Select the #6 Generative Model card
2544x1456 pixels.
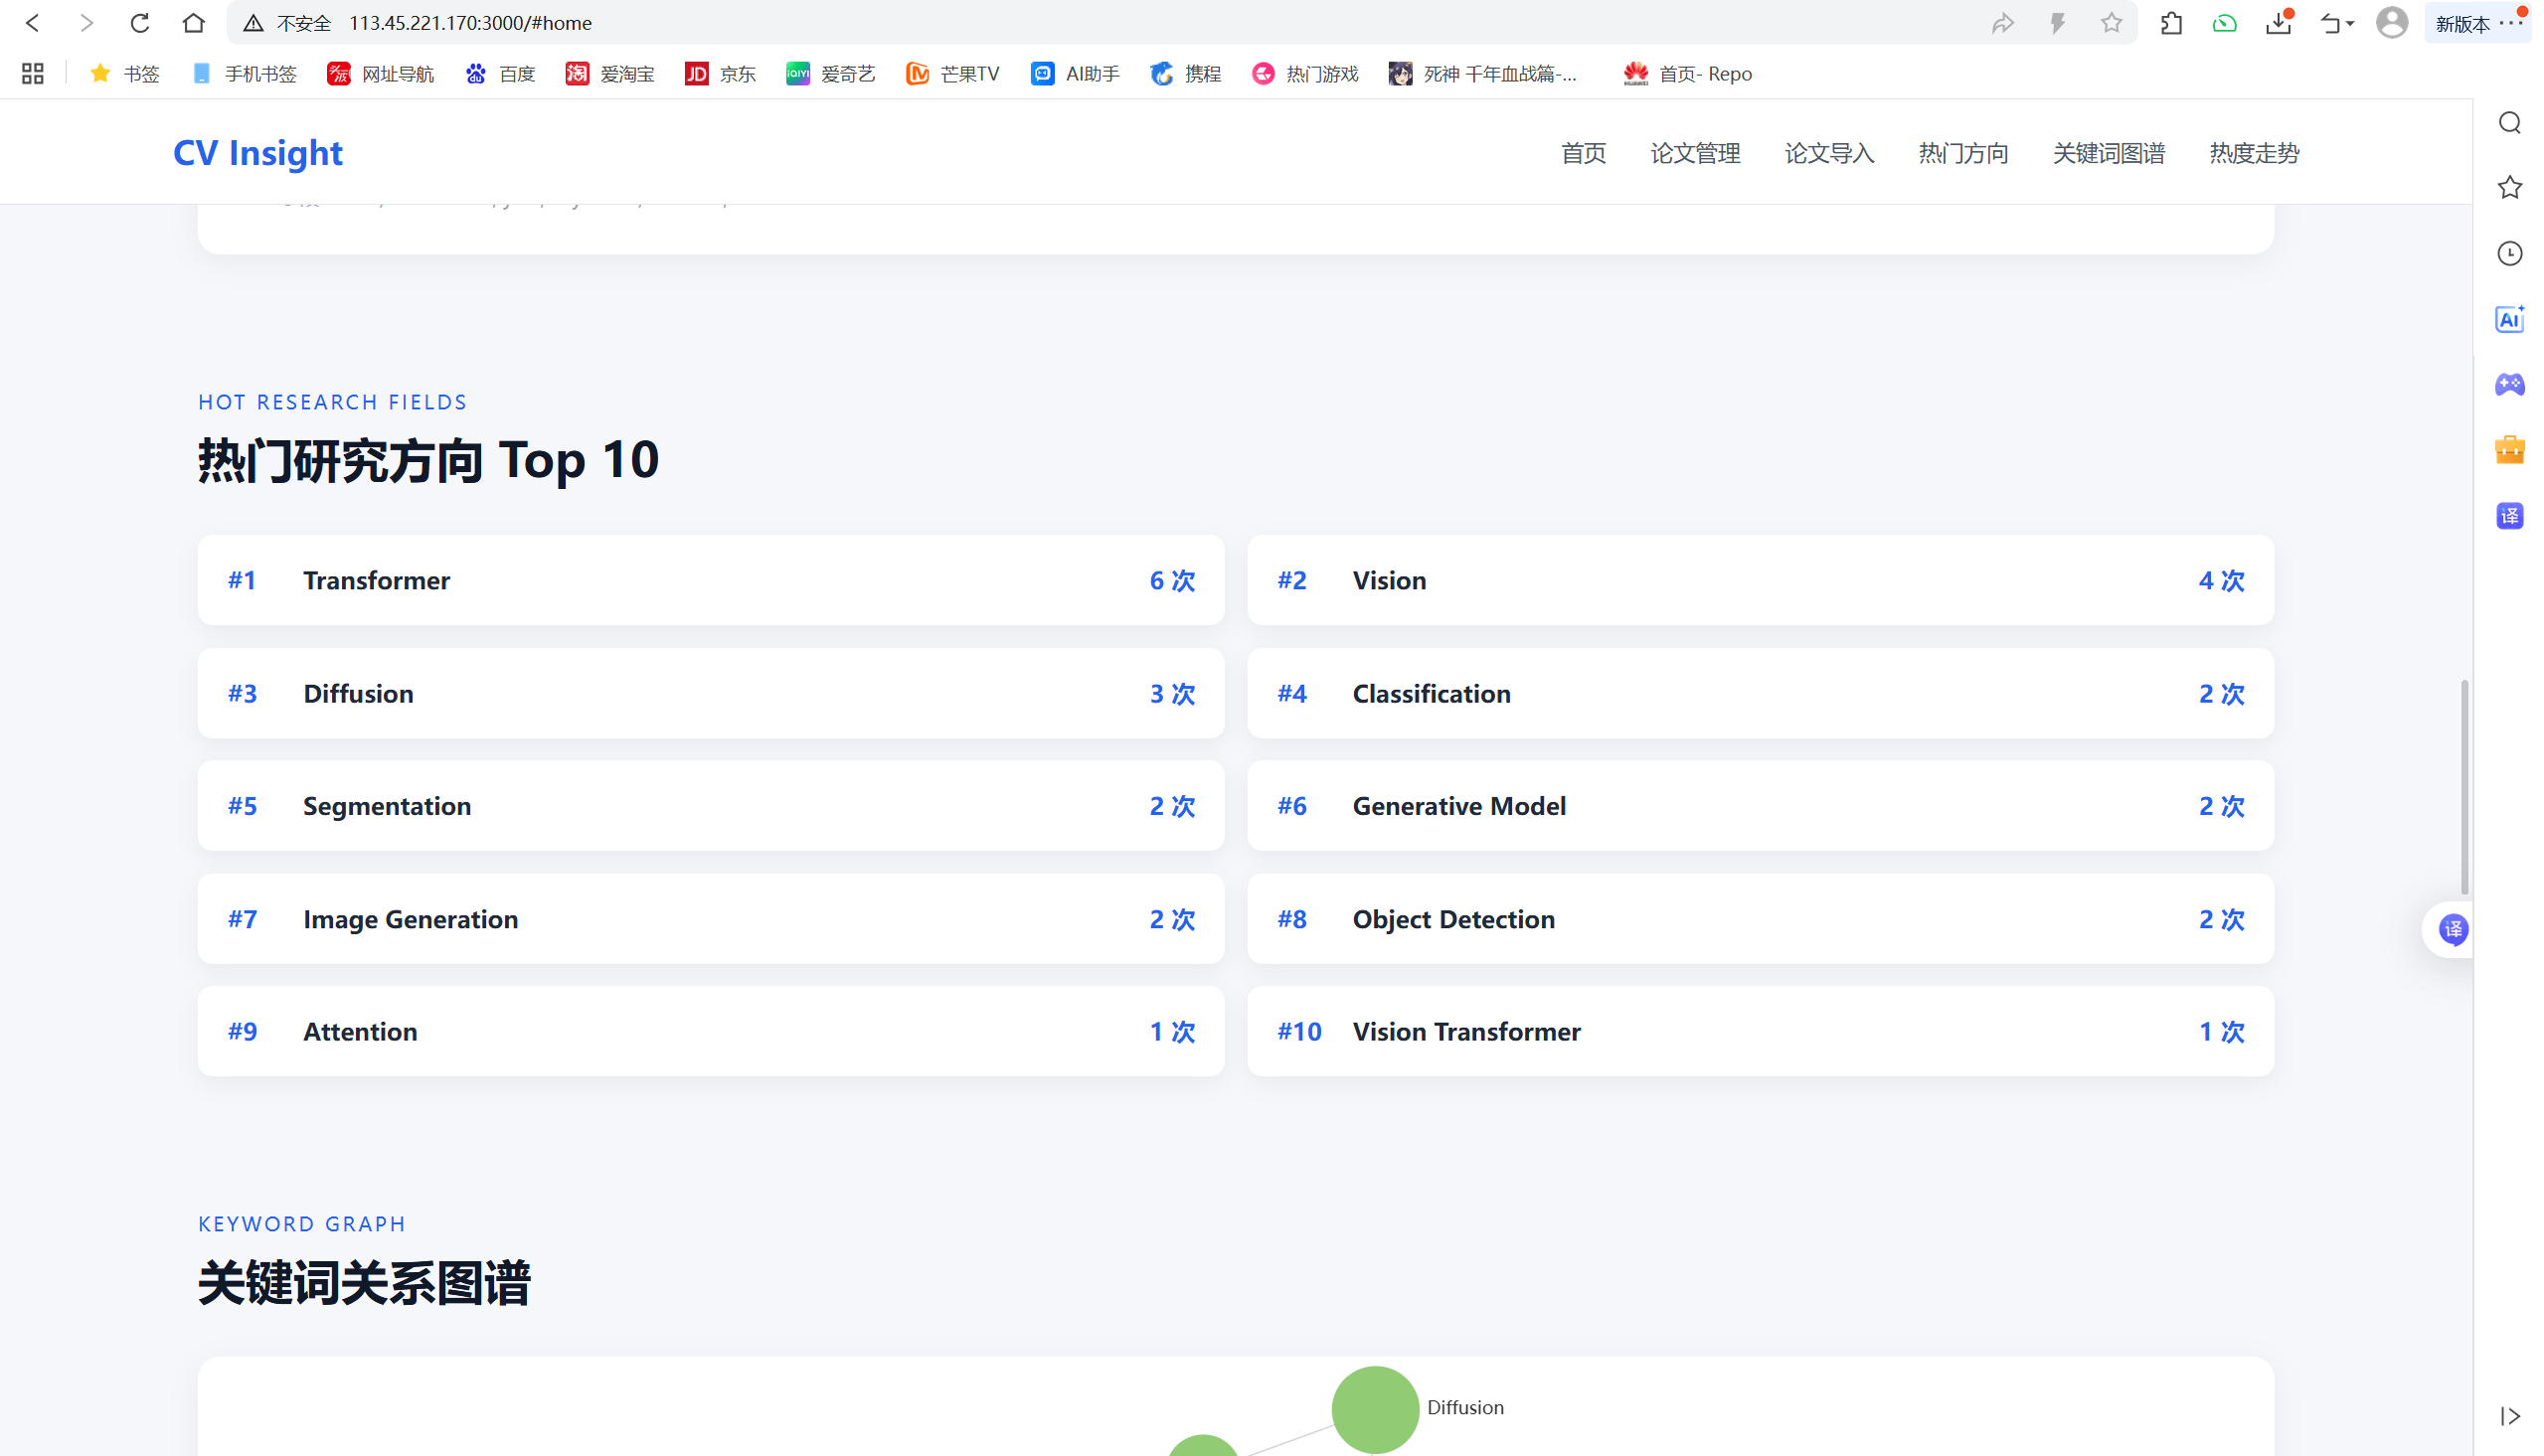[x=1760, y=806]
